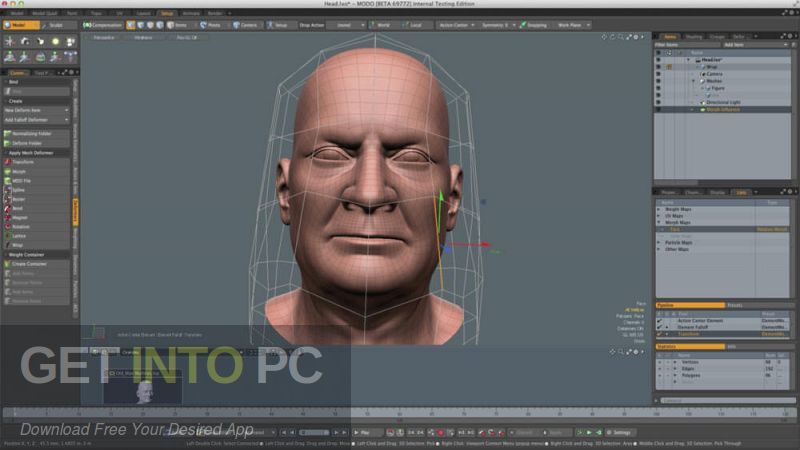Apply the Wrap deformer
800x450 pixels.
37,245
